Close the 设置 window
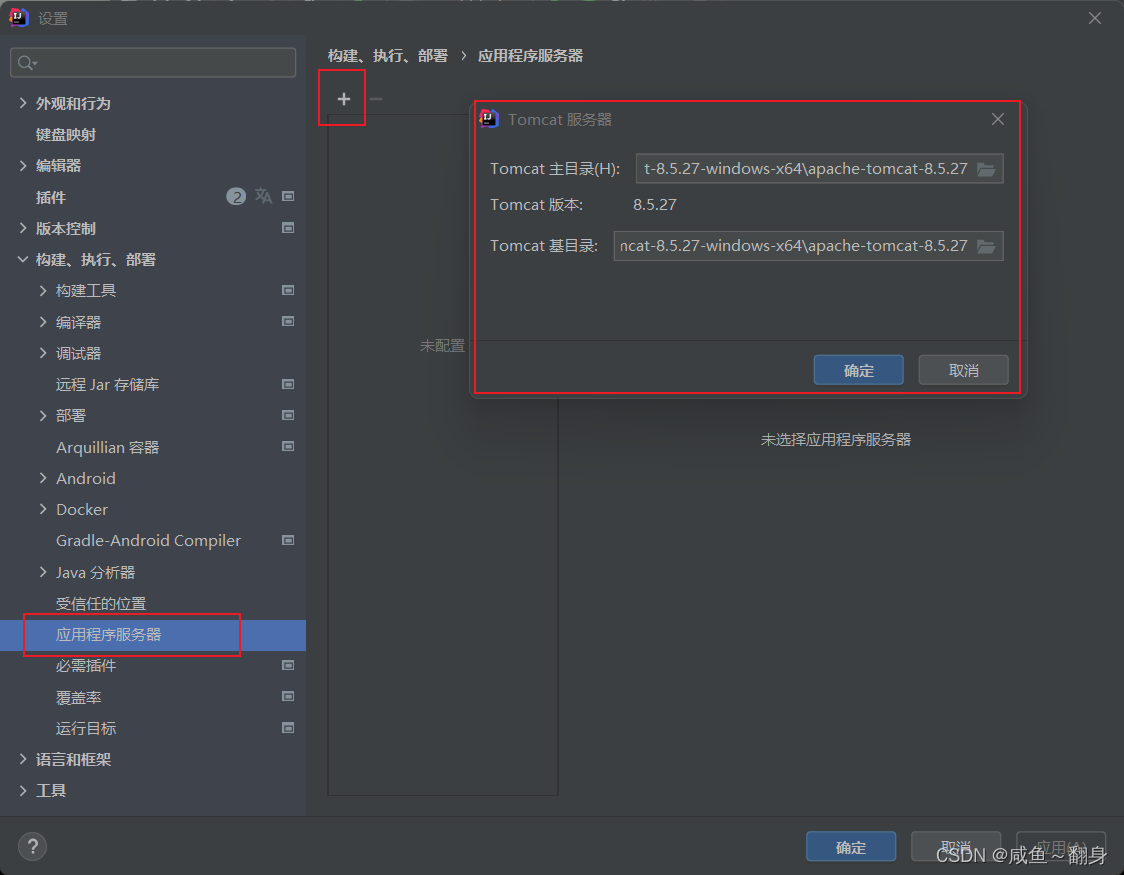 click(1095, 18)
